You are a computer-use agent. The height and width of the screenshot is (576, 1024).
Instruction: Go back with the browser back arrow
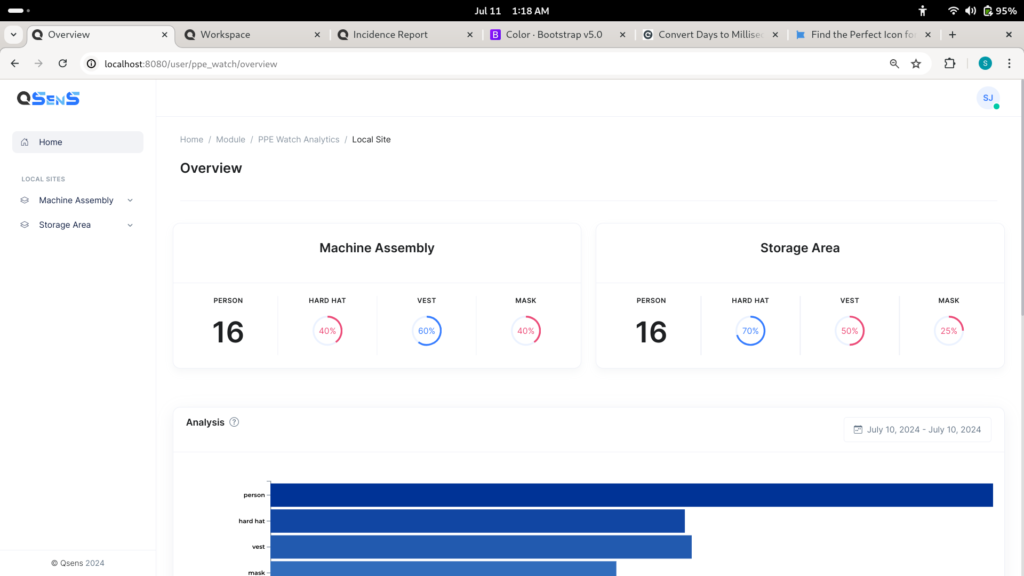[15, 63]
